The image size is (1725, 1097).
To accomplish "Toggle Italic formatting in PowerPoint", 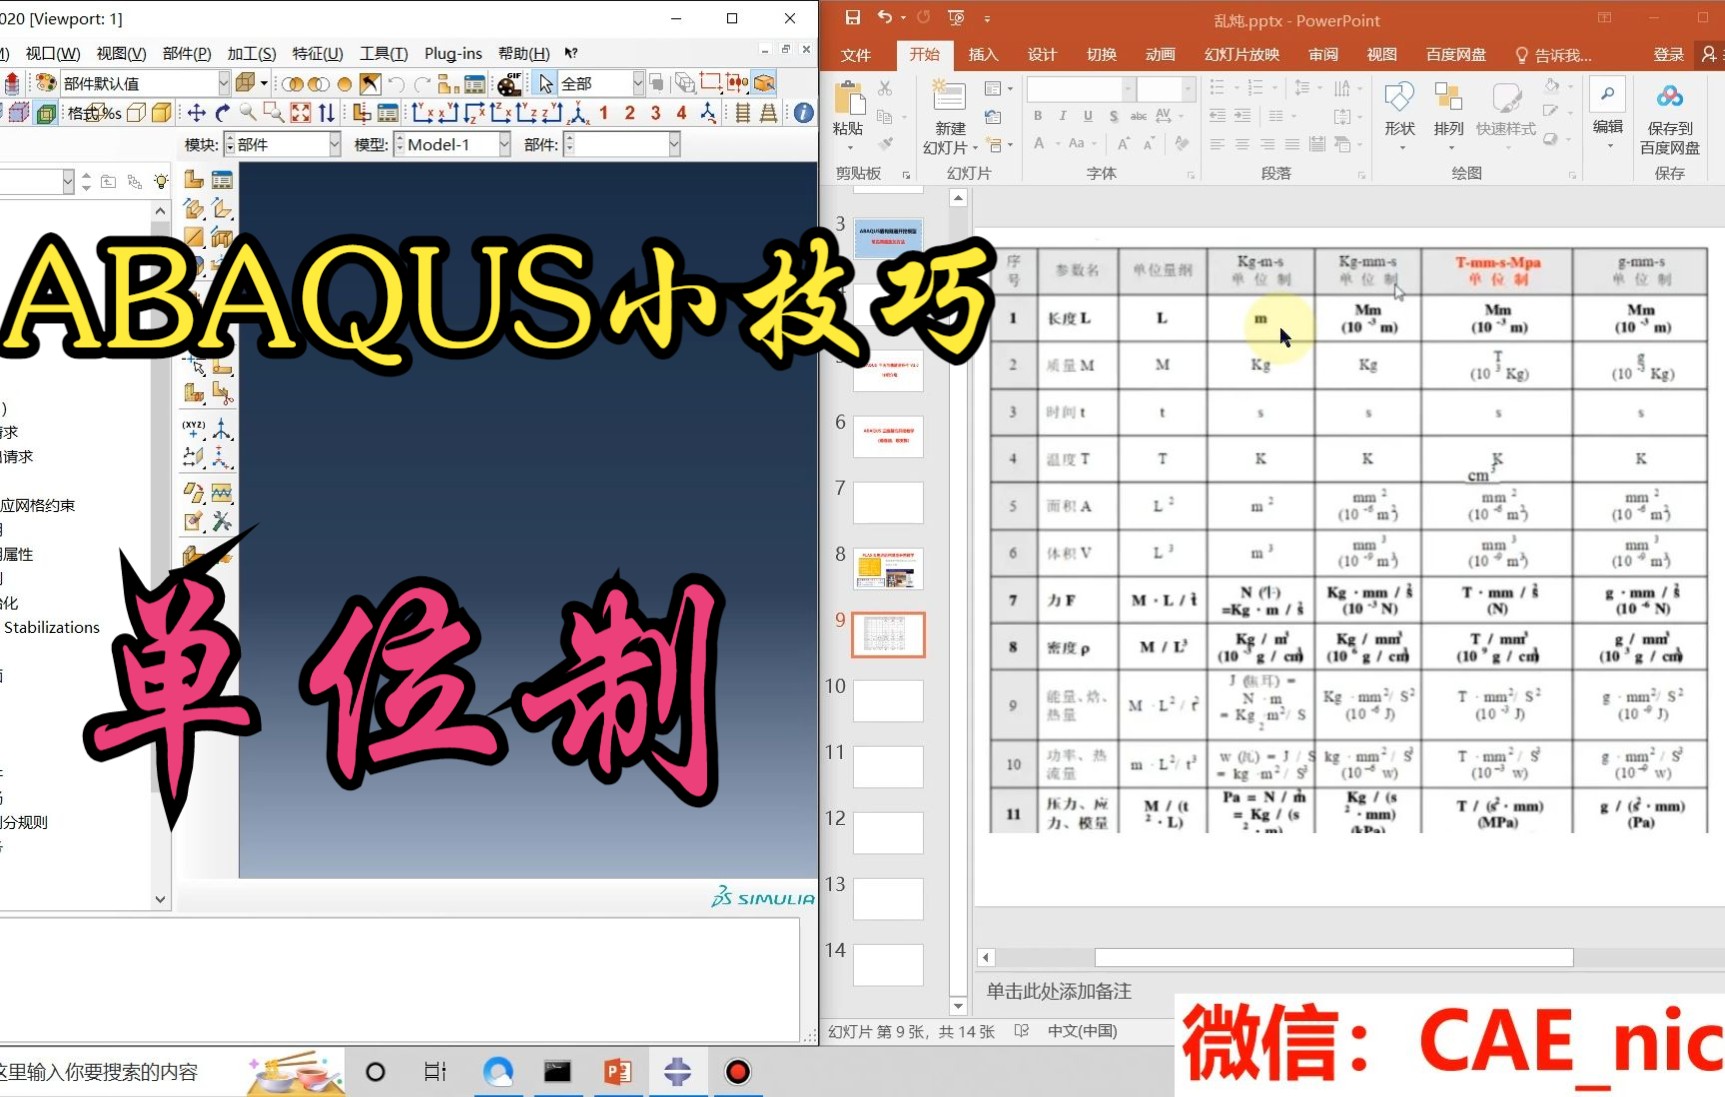I will [x=1063, y=116].
